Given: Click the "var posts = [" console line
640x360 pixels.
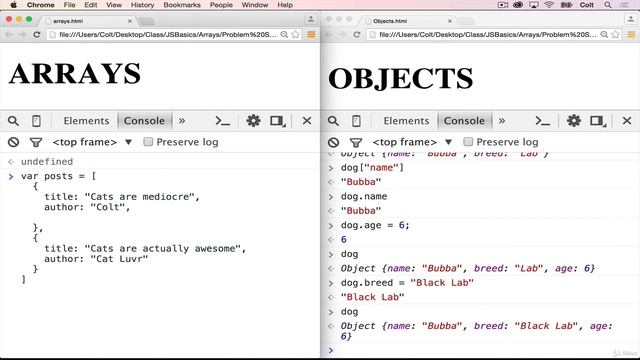Looking at the screenshot, I should pos(58,176).
